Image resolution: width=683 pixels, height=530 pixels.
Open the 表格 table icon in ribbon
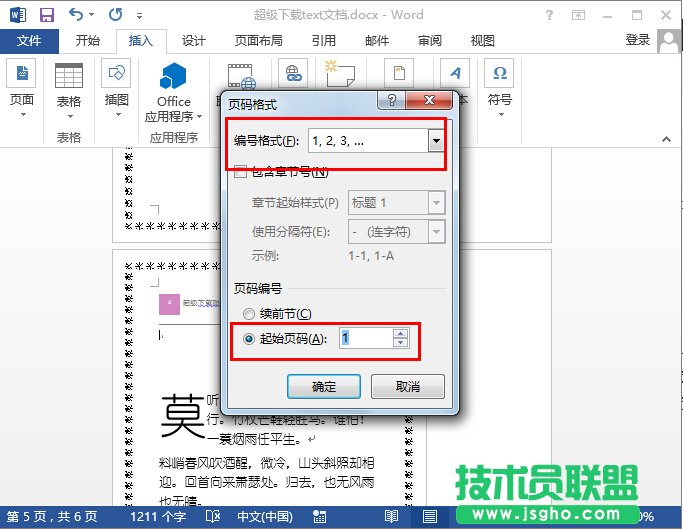(69, 77)
